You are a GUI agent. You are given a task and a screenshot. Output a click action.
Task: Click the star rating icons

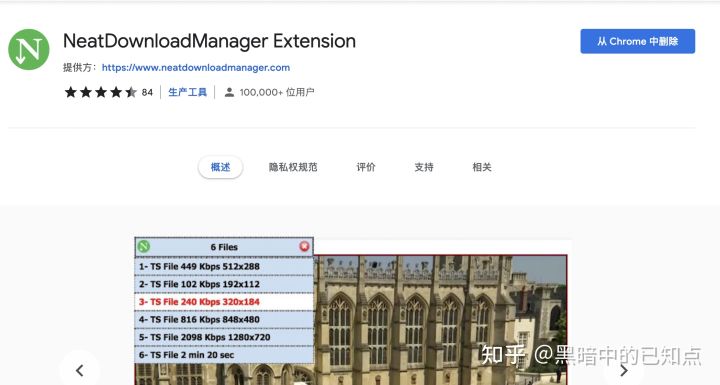point(101,92)
